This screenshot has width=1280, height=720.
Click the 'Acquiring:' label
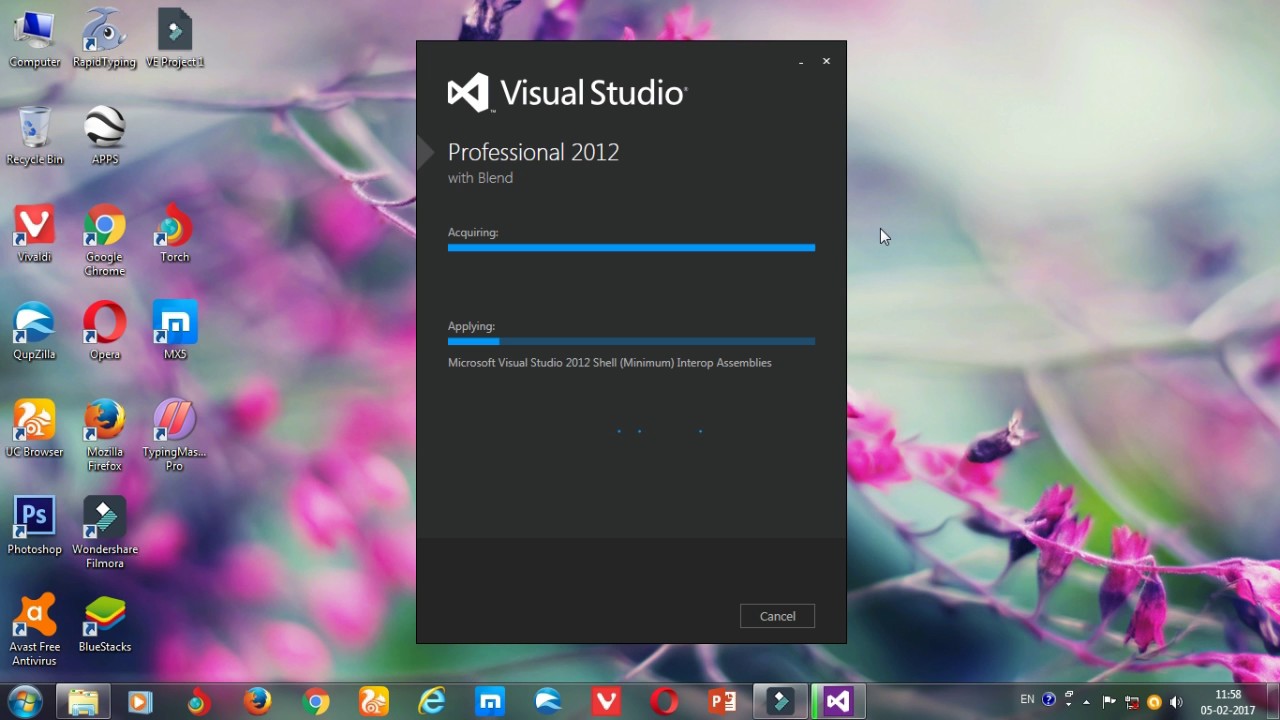pos(473,232)
